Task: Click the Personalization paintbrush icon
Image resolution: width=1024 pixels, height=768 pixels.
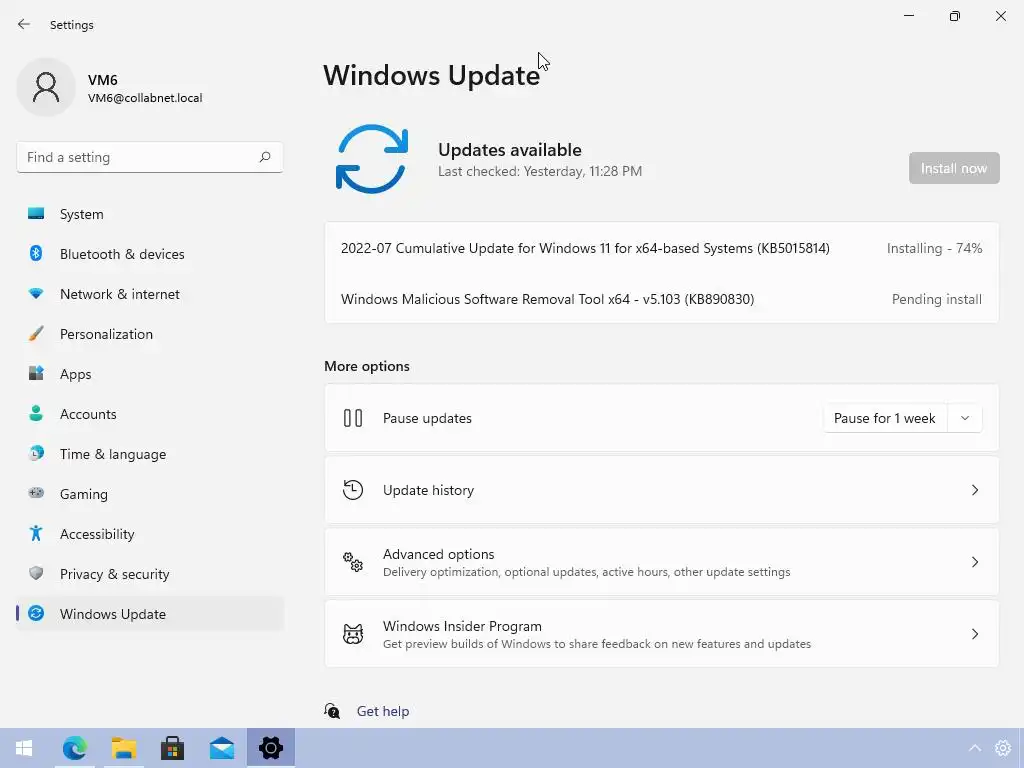Action: pos(36,334)
